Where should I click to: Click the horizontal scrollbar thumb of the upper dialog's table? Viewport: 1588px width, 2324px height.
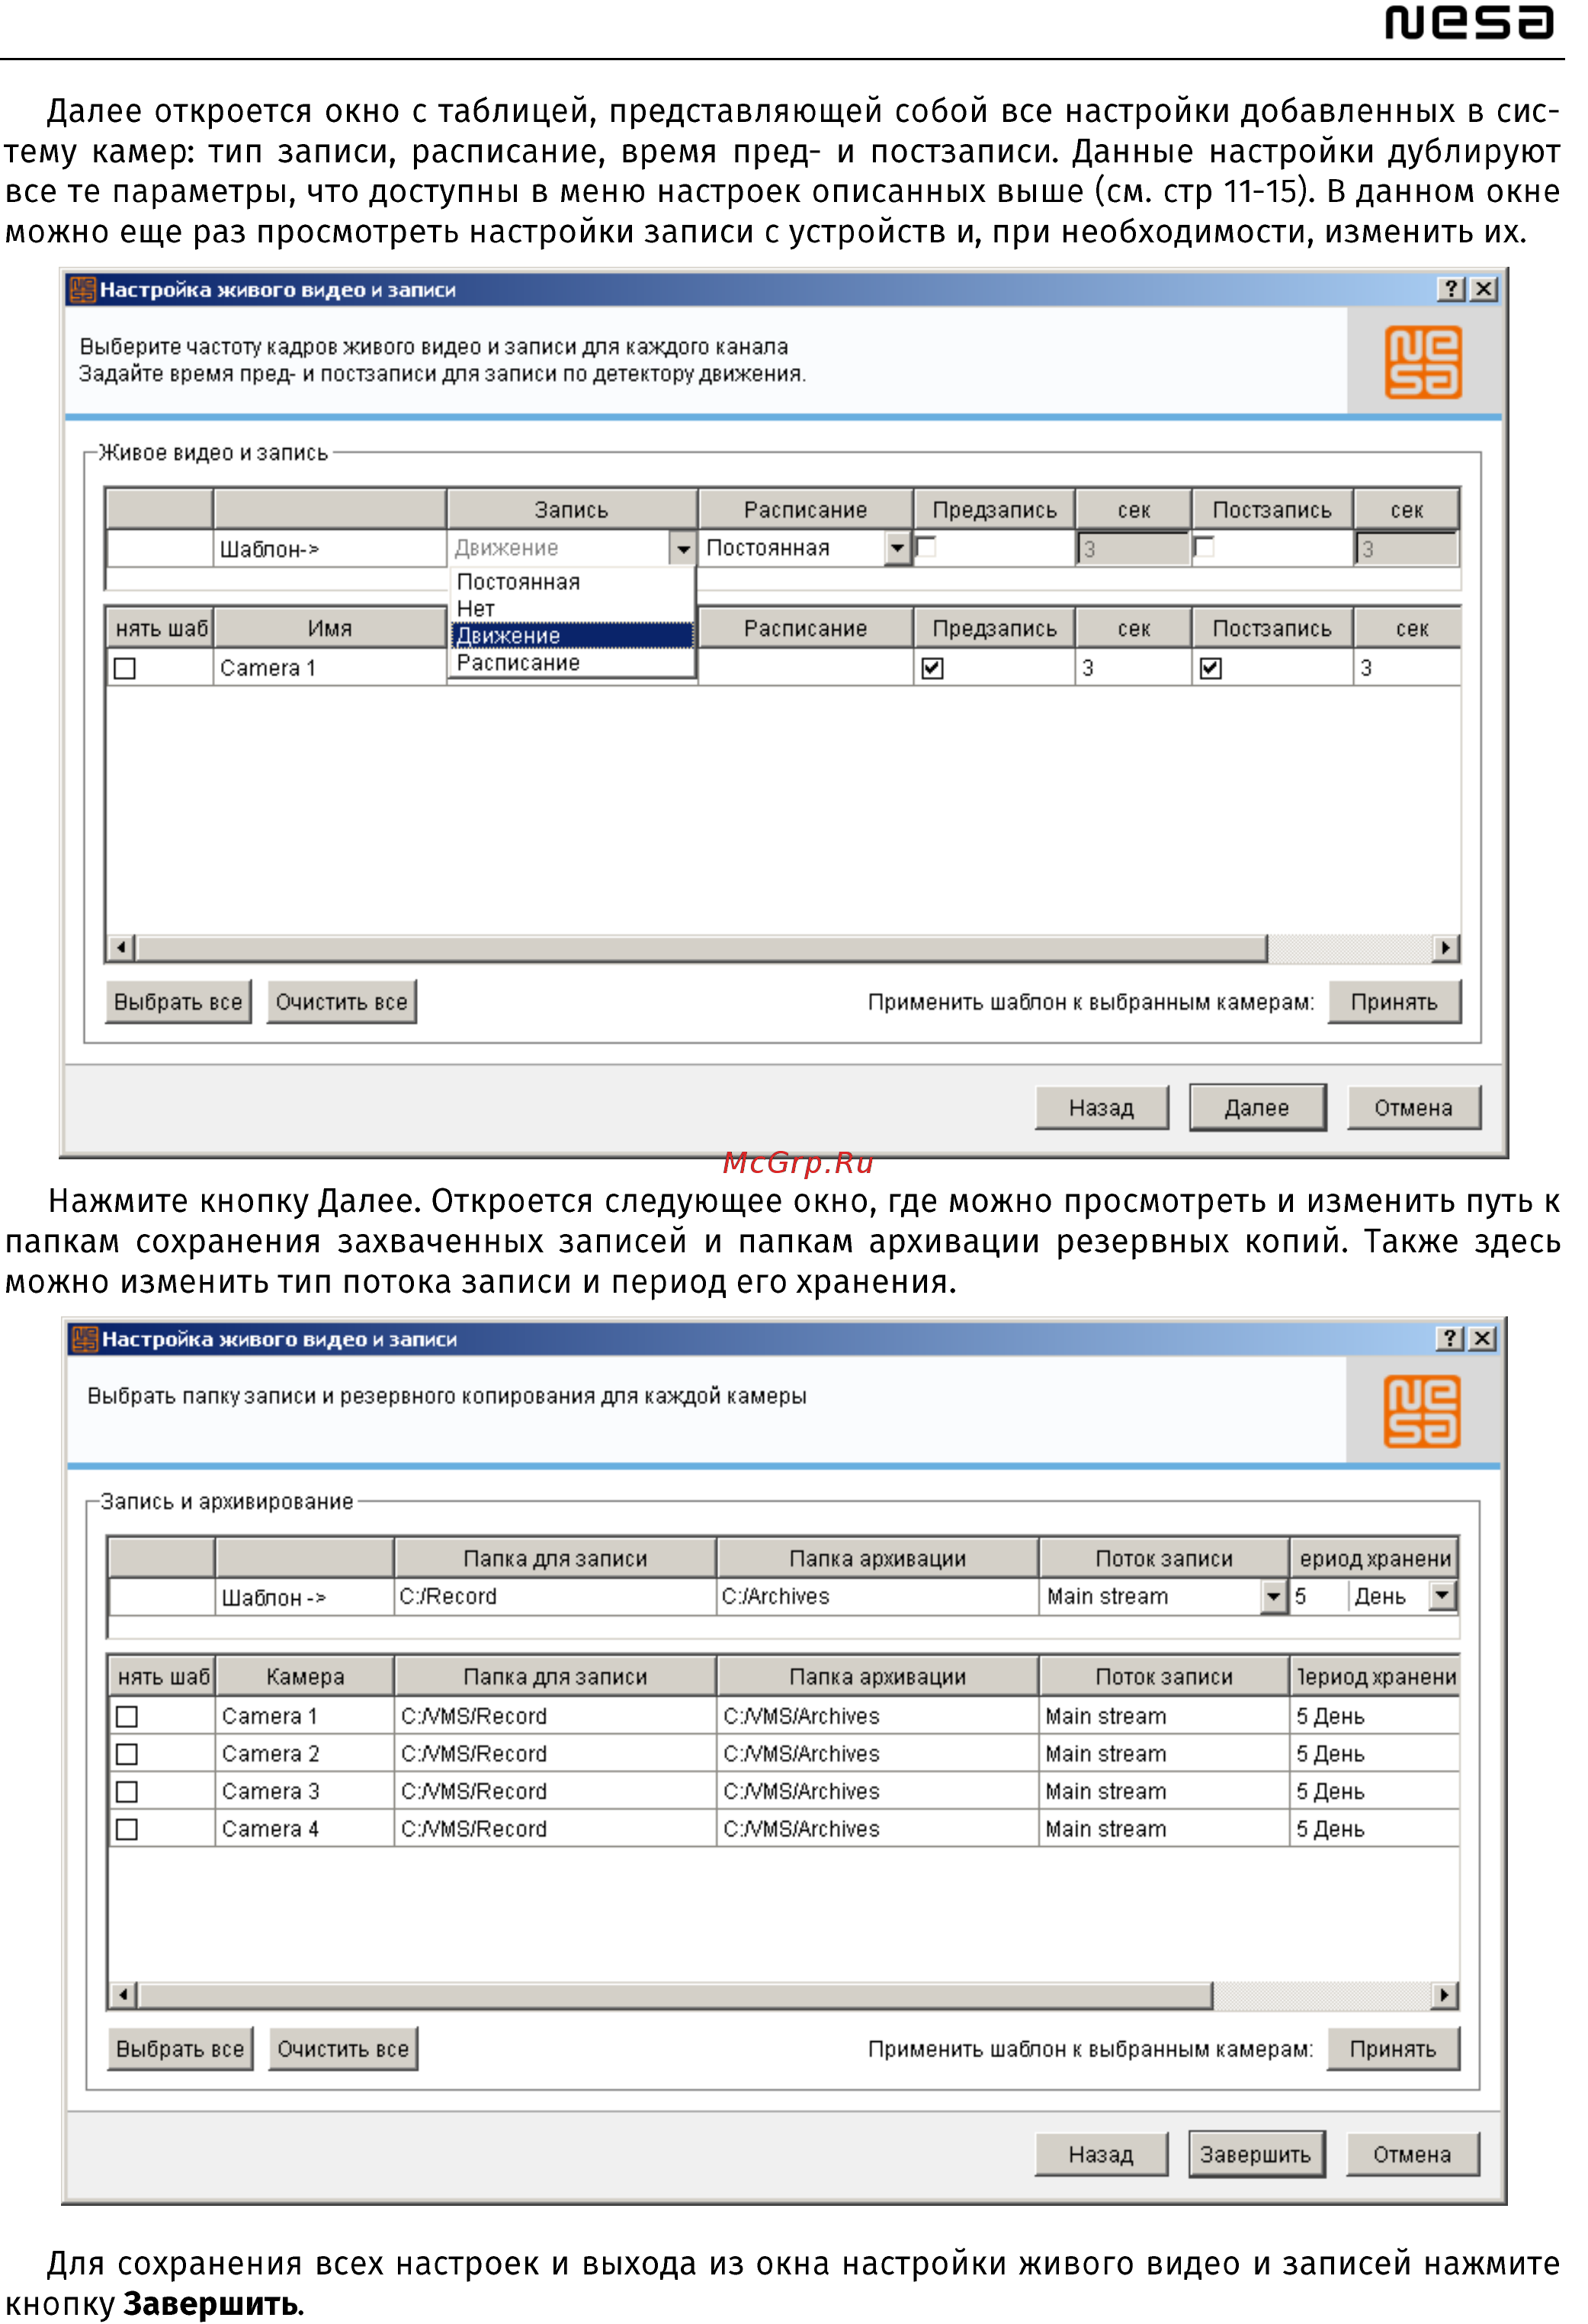tap(702, 947)
